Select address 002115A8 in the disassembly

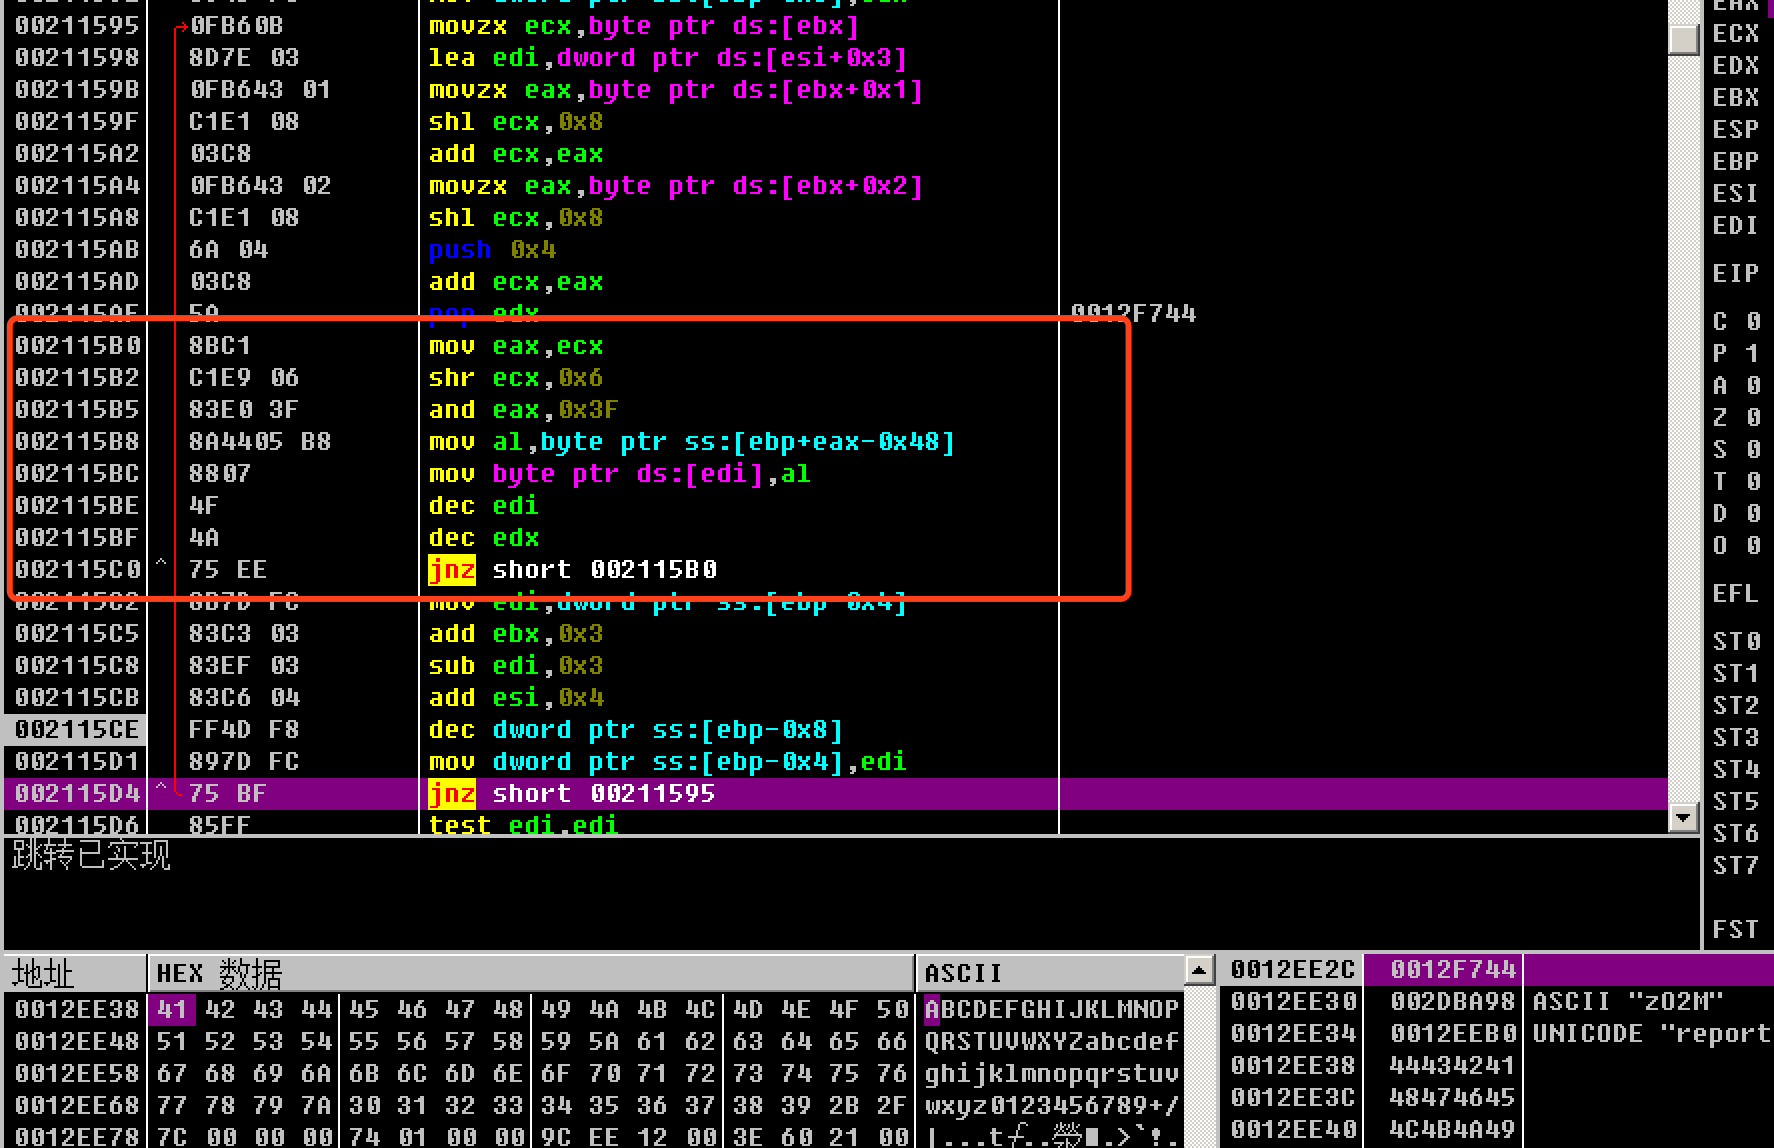pos(77,218)
